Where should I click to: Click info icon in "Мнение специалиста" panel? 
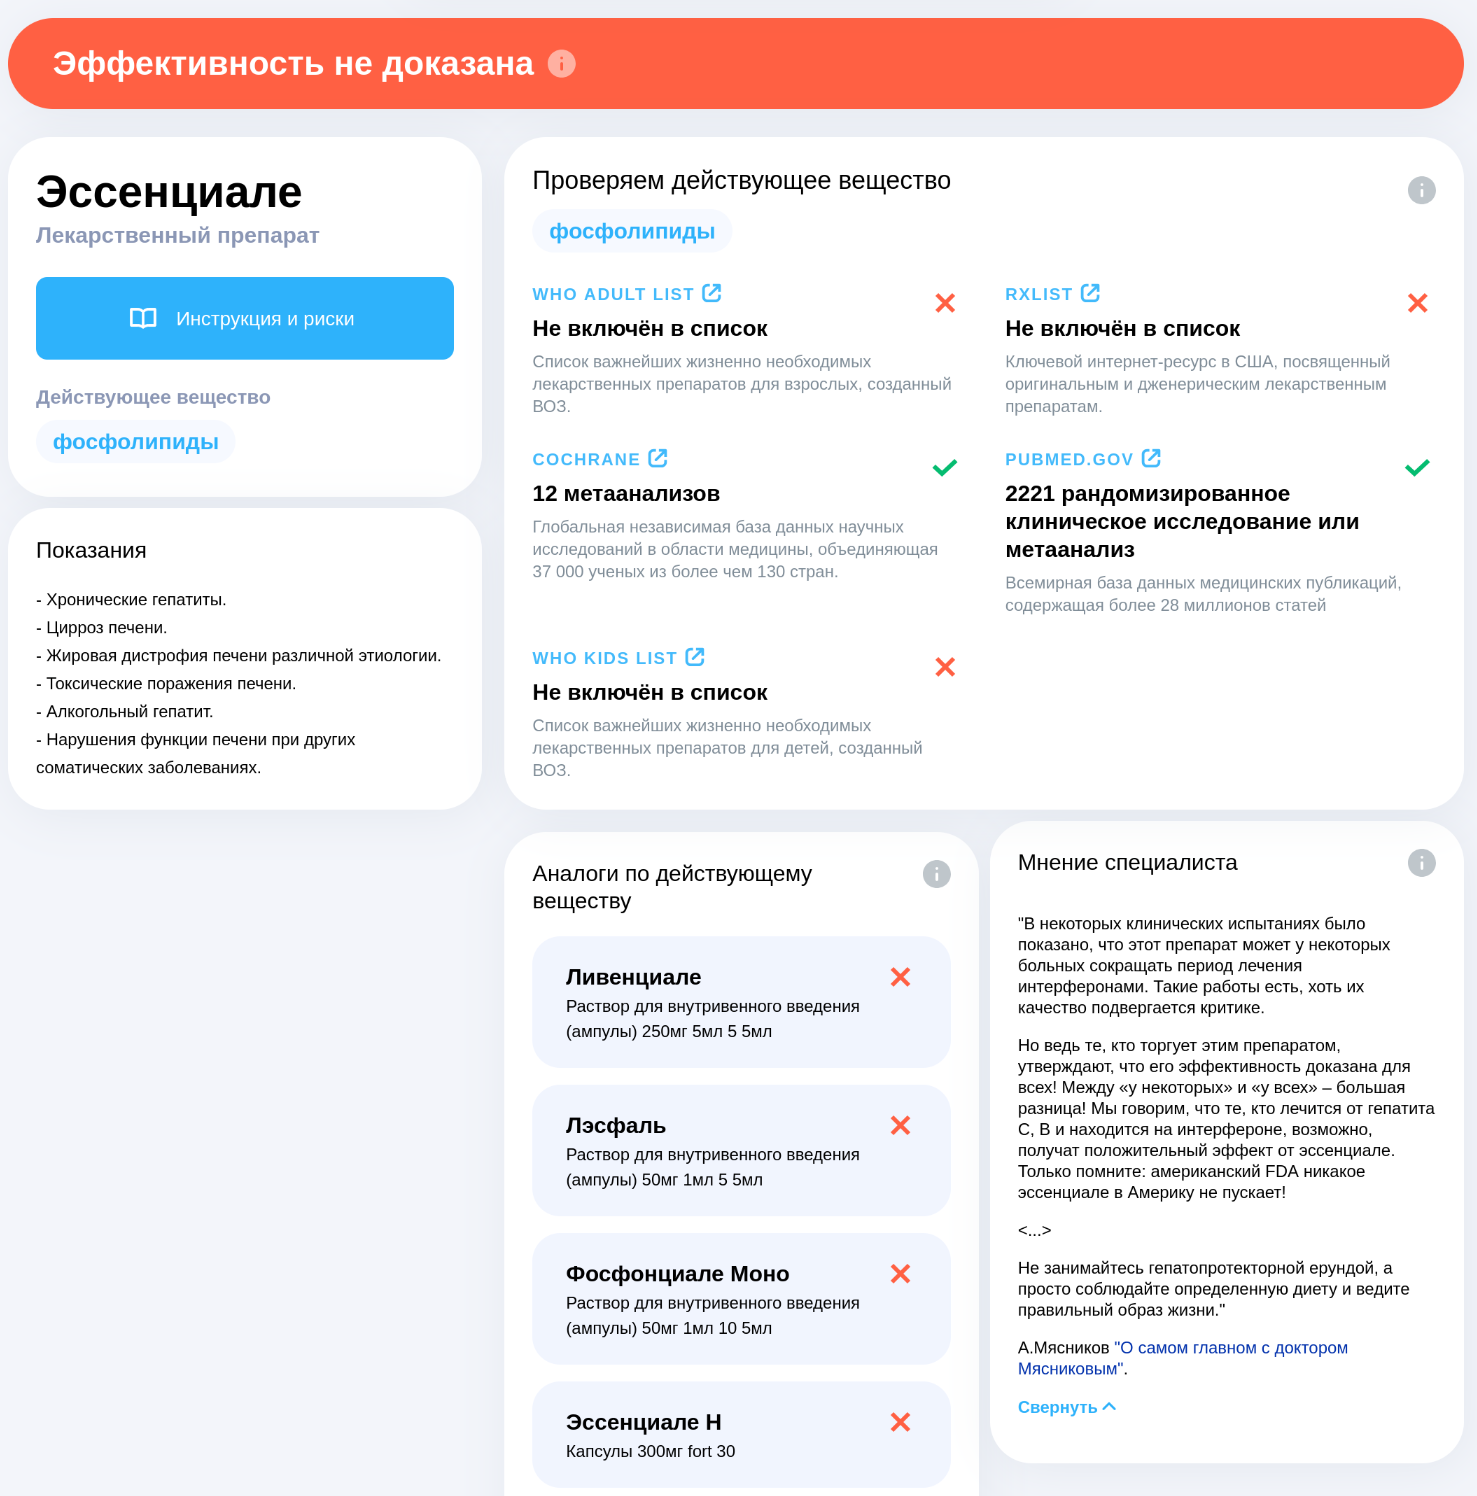click(x=1421, y=863)
